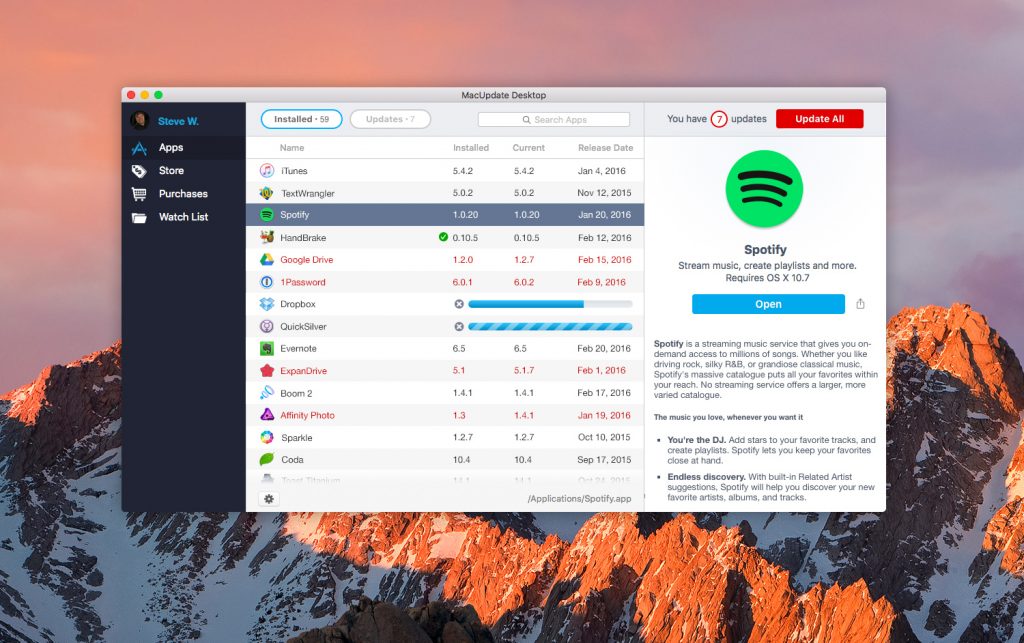Click the large Spotify logo
The height and width of the screenshot is (643, 1024).
click(x=764, y=189)
